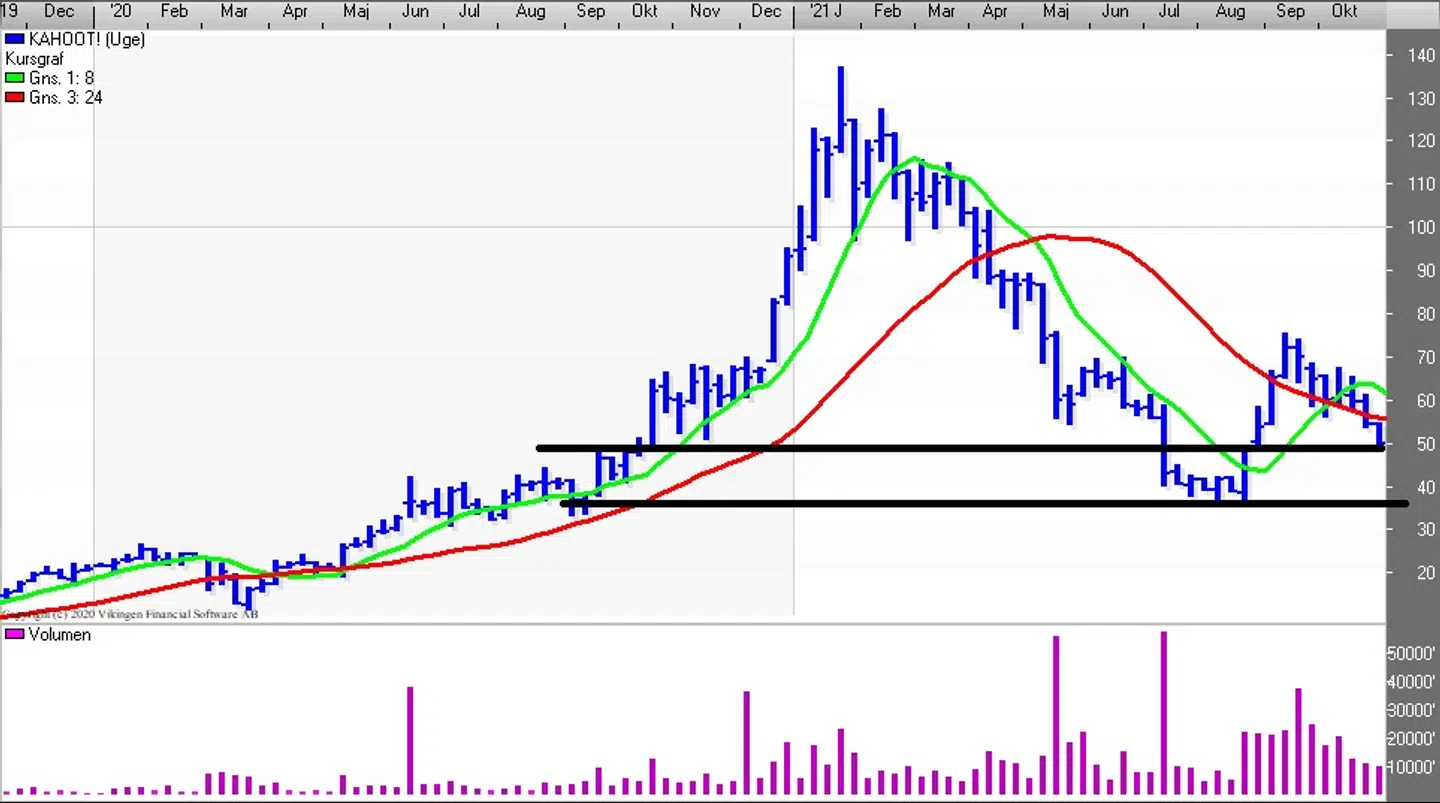Click the blue KAHOOT! legend color box
The image size is (1440, 803).
14,39
